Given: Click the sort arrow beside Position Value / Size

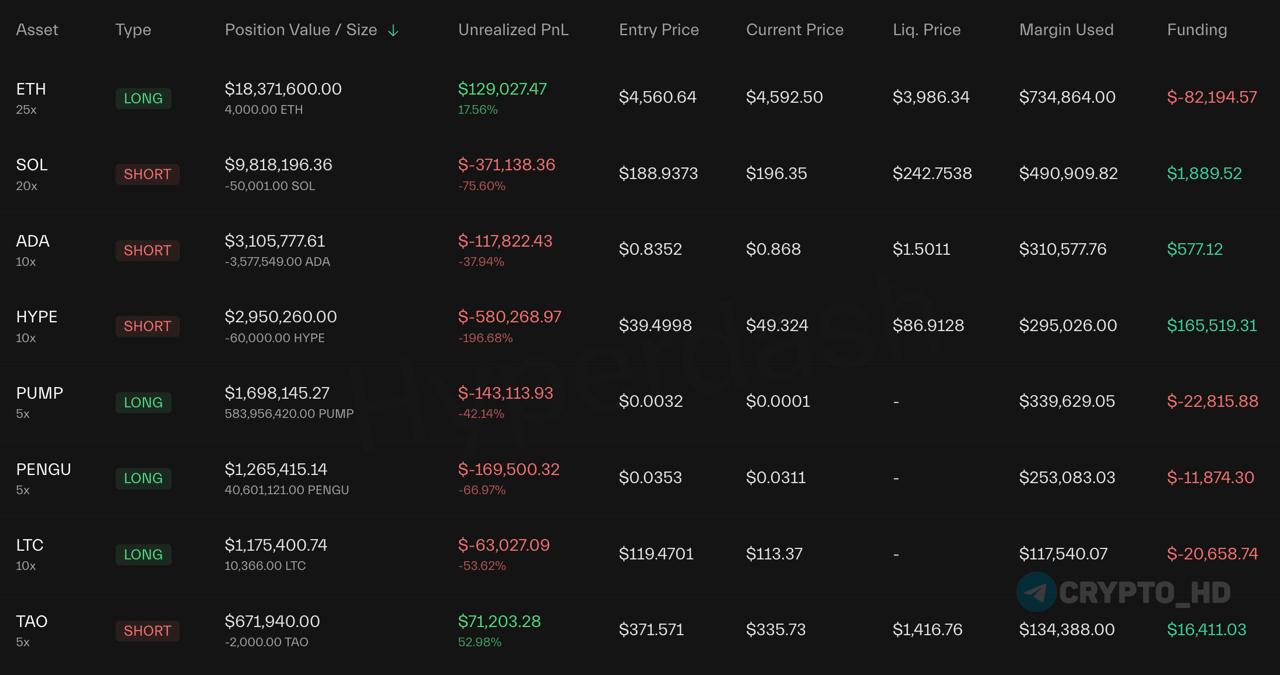Looking at the screenshot, I should pos(393,30).
